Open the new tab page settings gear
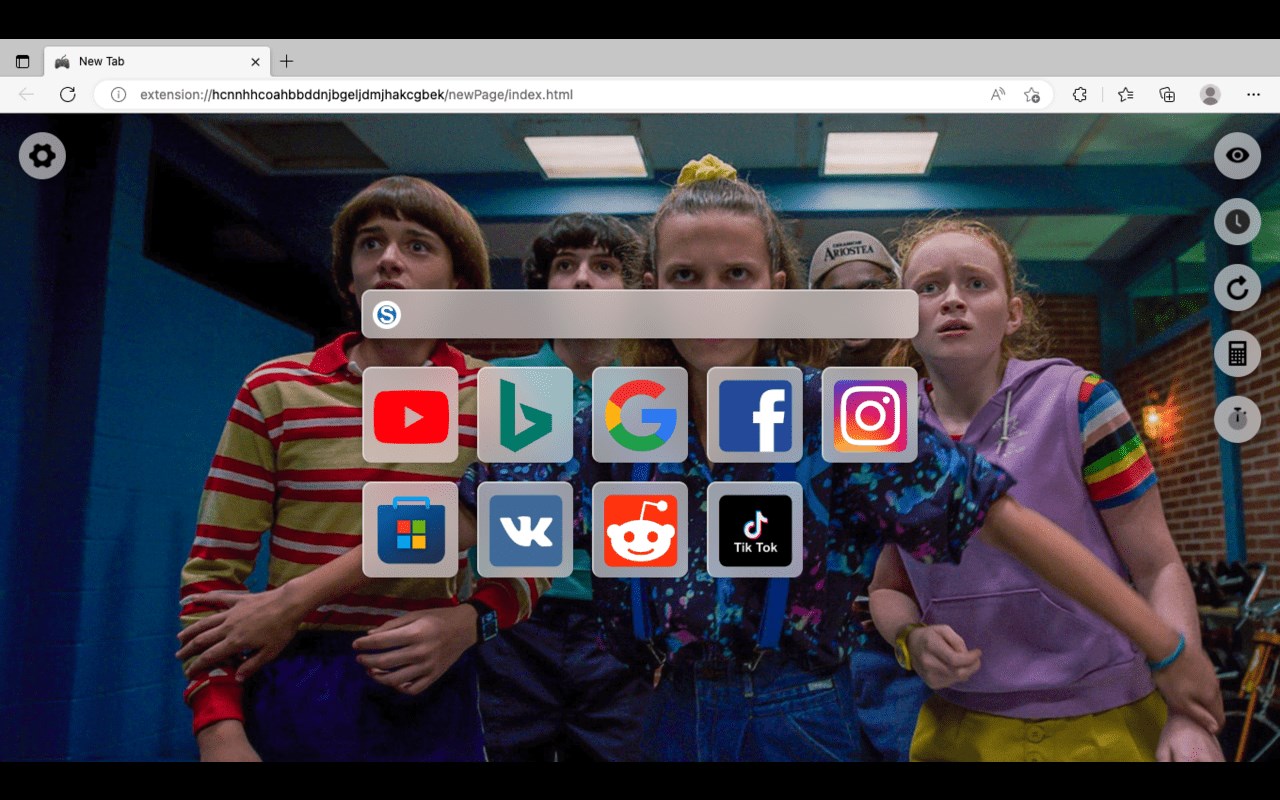1280x800 pixels. (42, 156)
